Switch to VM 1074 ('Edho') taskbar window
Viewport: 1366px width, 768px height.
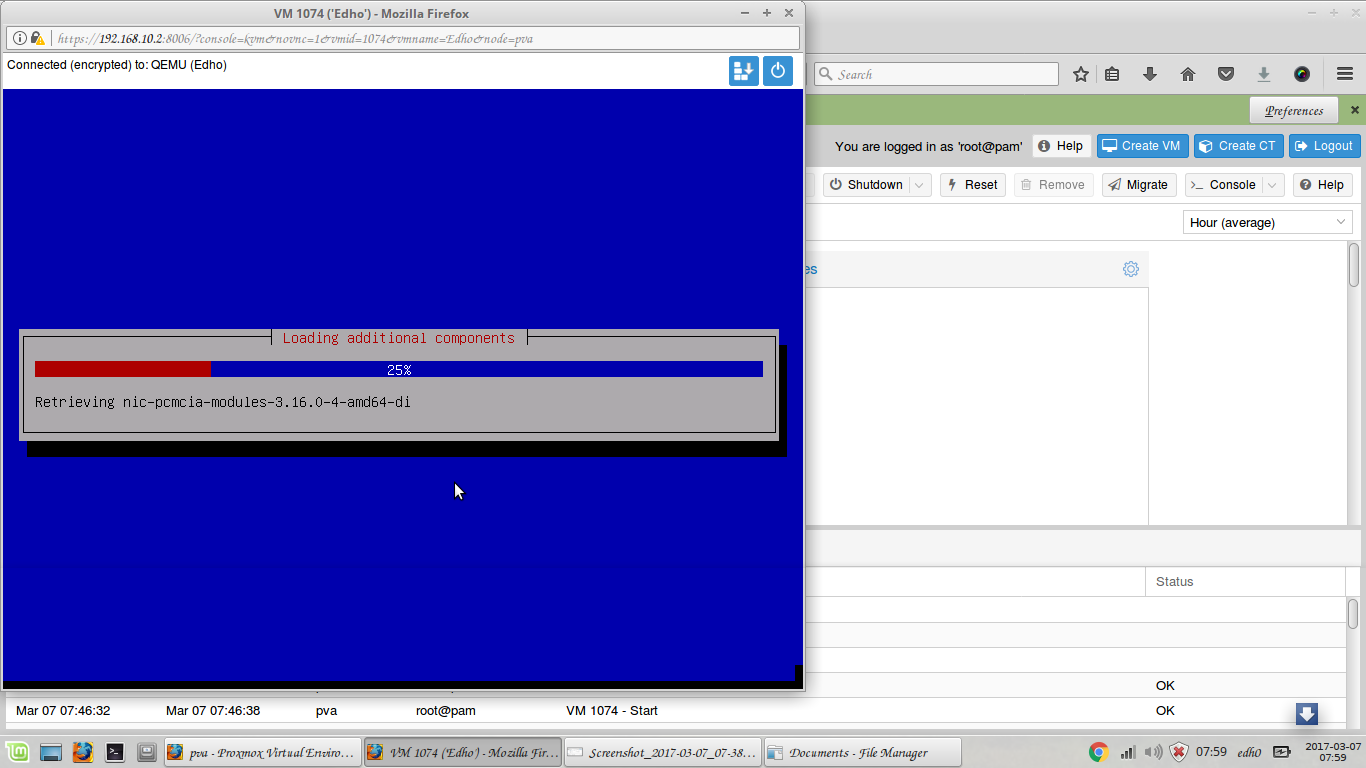click(x=462, y=753)
